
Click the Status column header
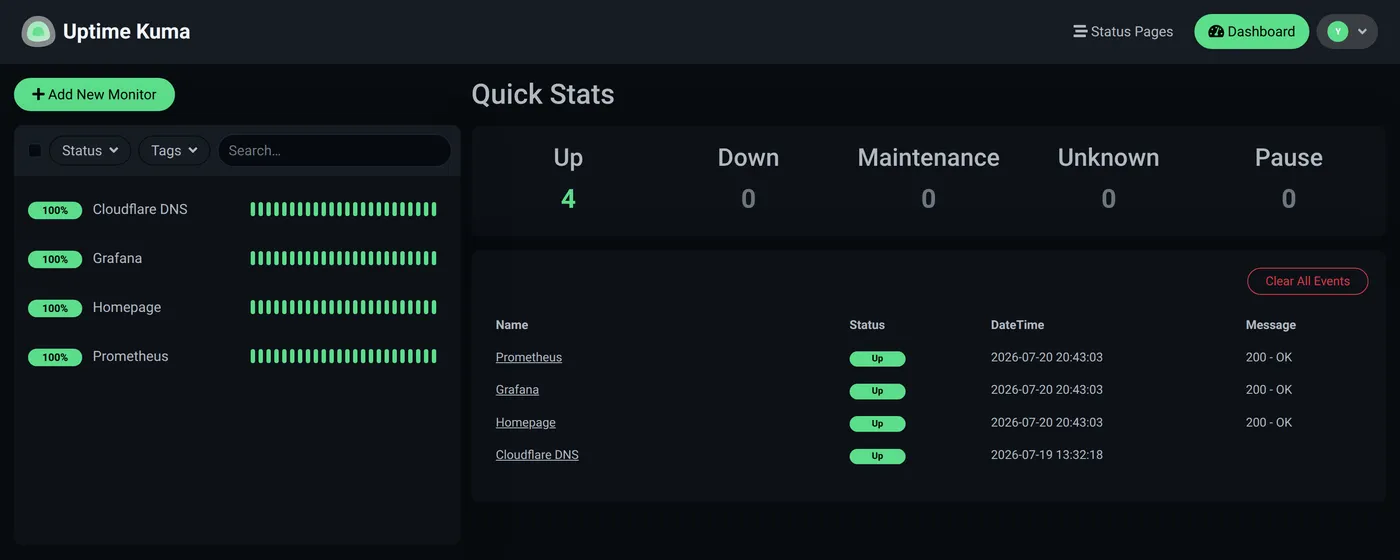(867, 325)
